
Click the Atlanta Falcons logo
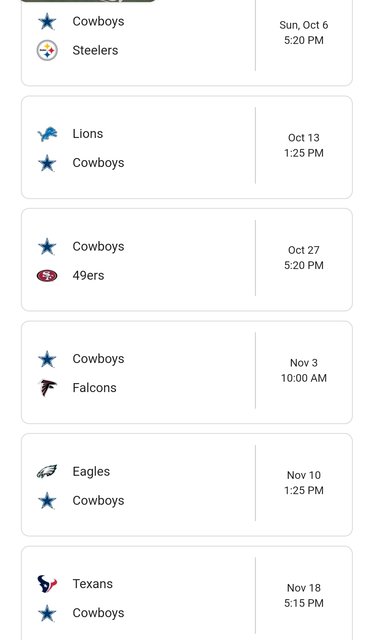point(47,388)
